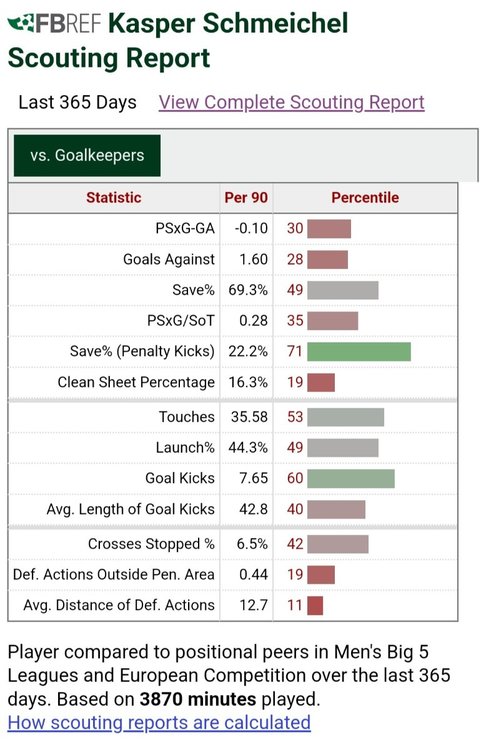
Task: Click the Percentile column header
Action: pyautogui.click(x=365, y=198)
